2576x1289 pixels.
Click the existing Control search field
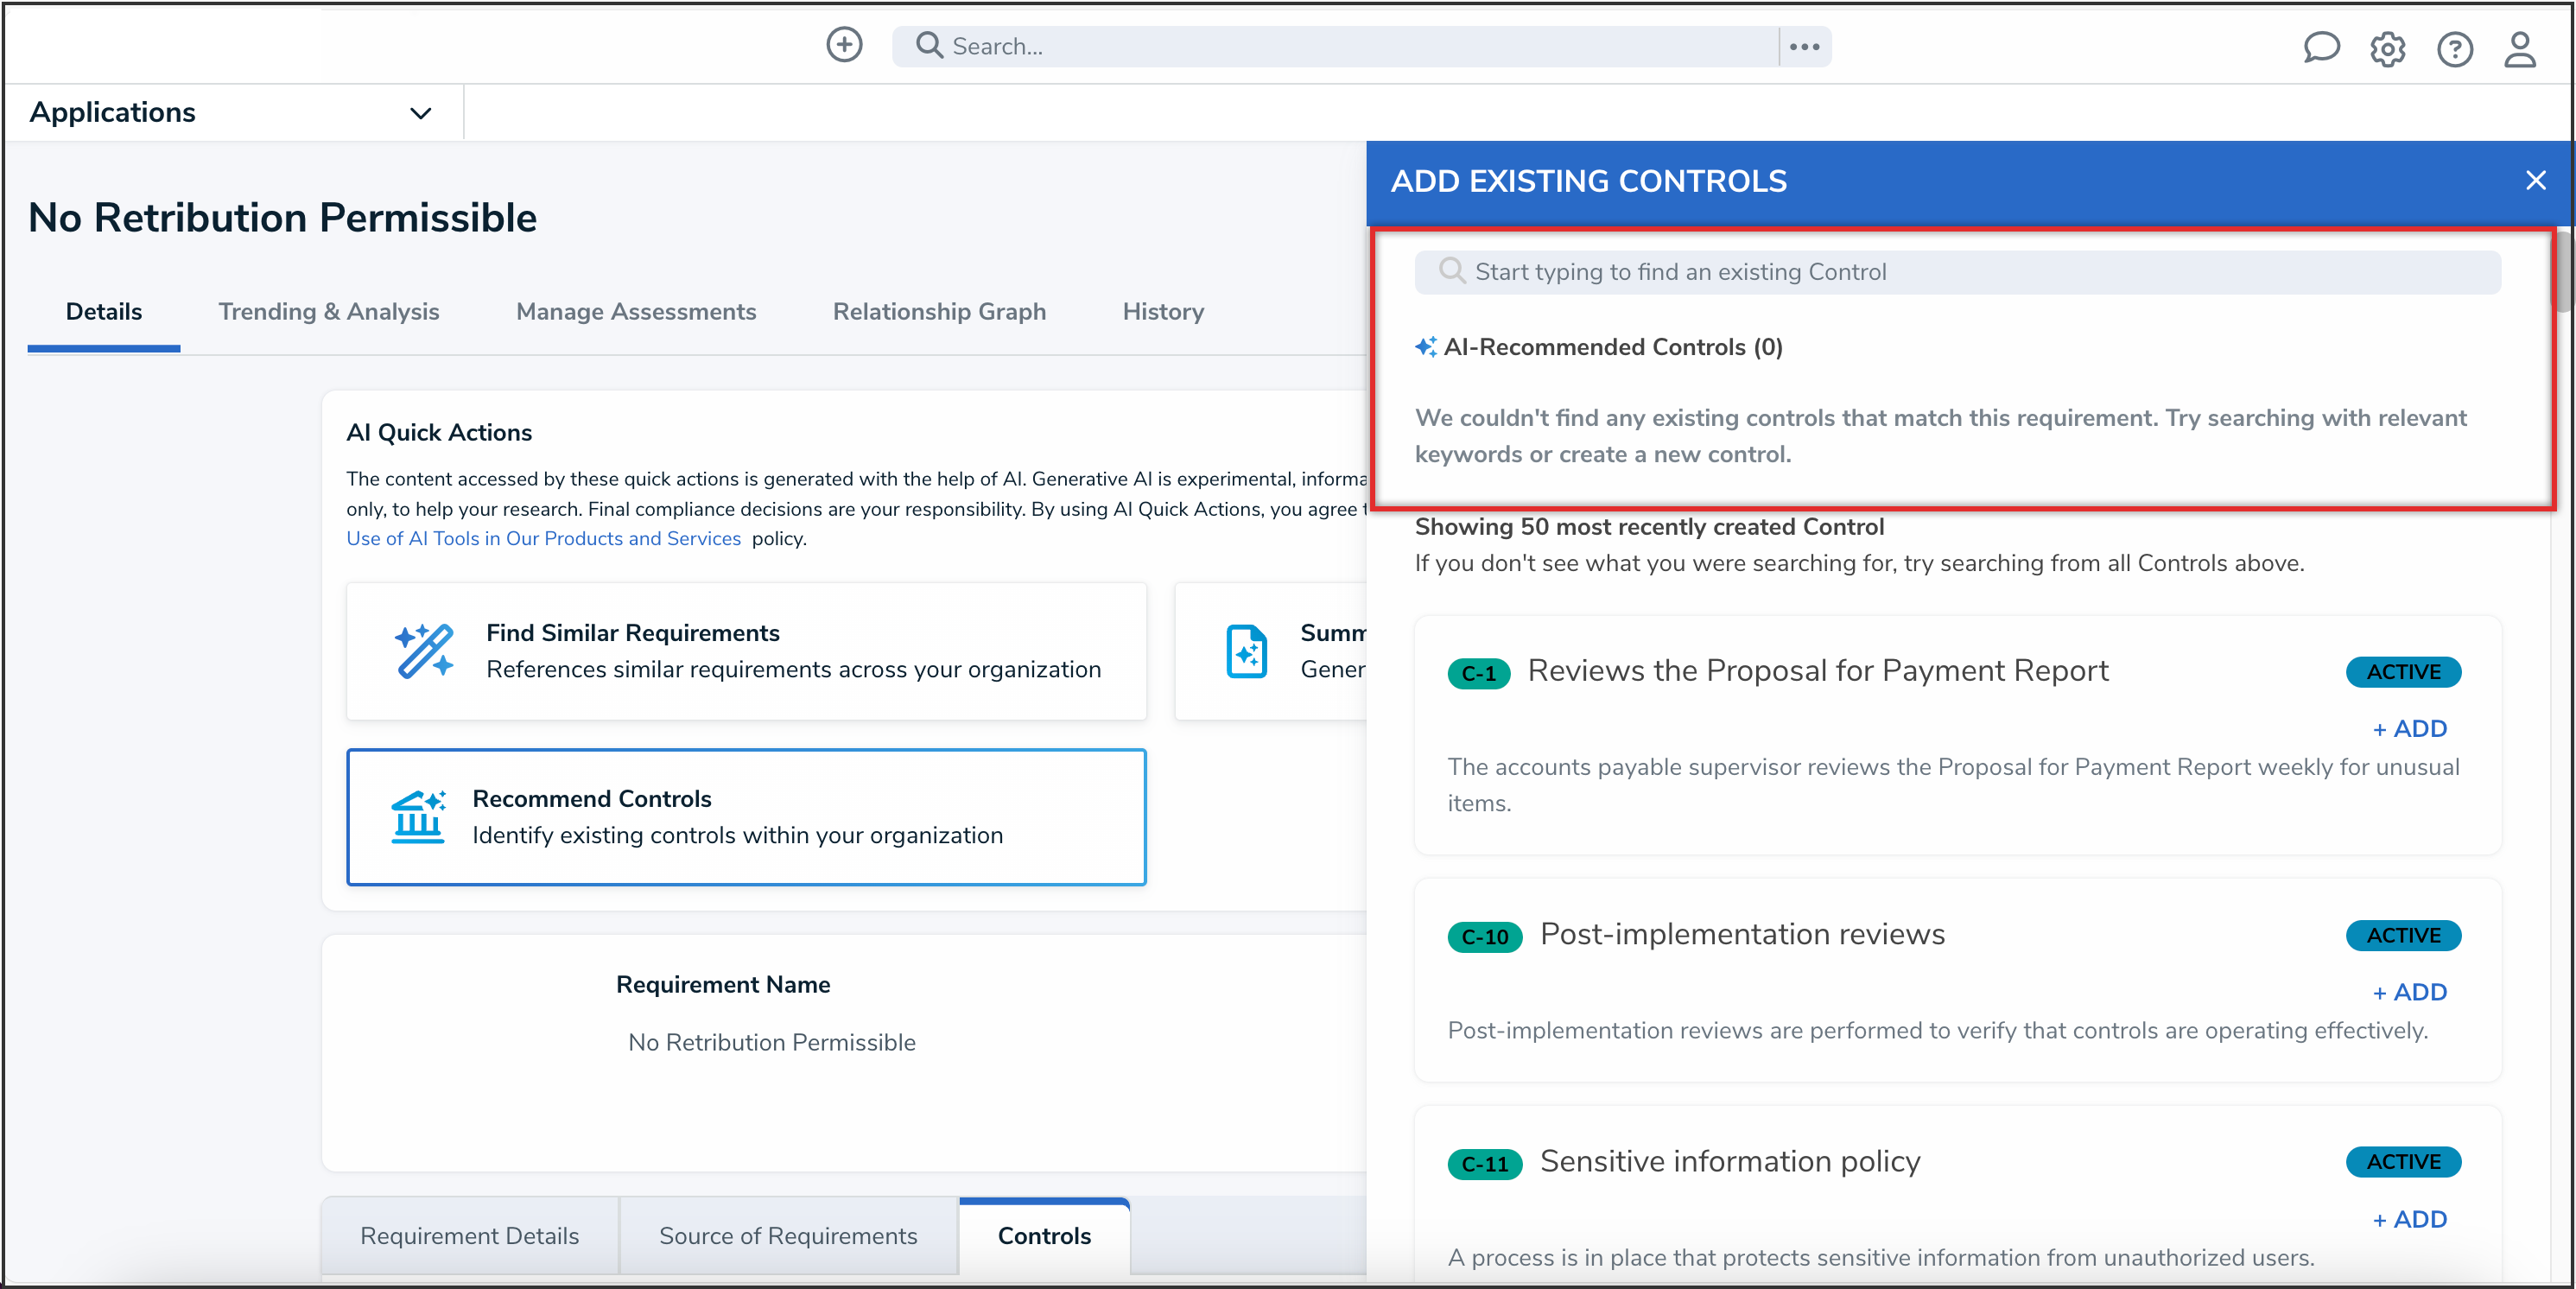point(1956,272)
